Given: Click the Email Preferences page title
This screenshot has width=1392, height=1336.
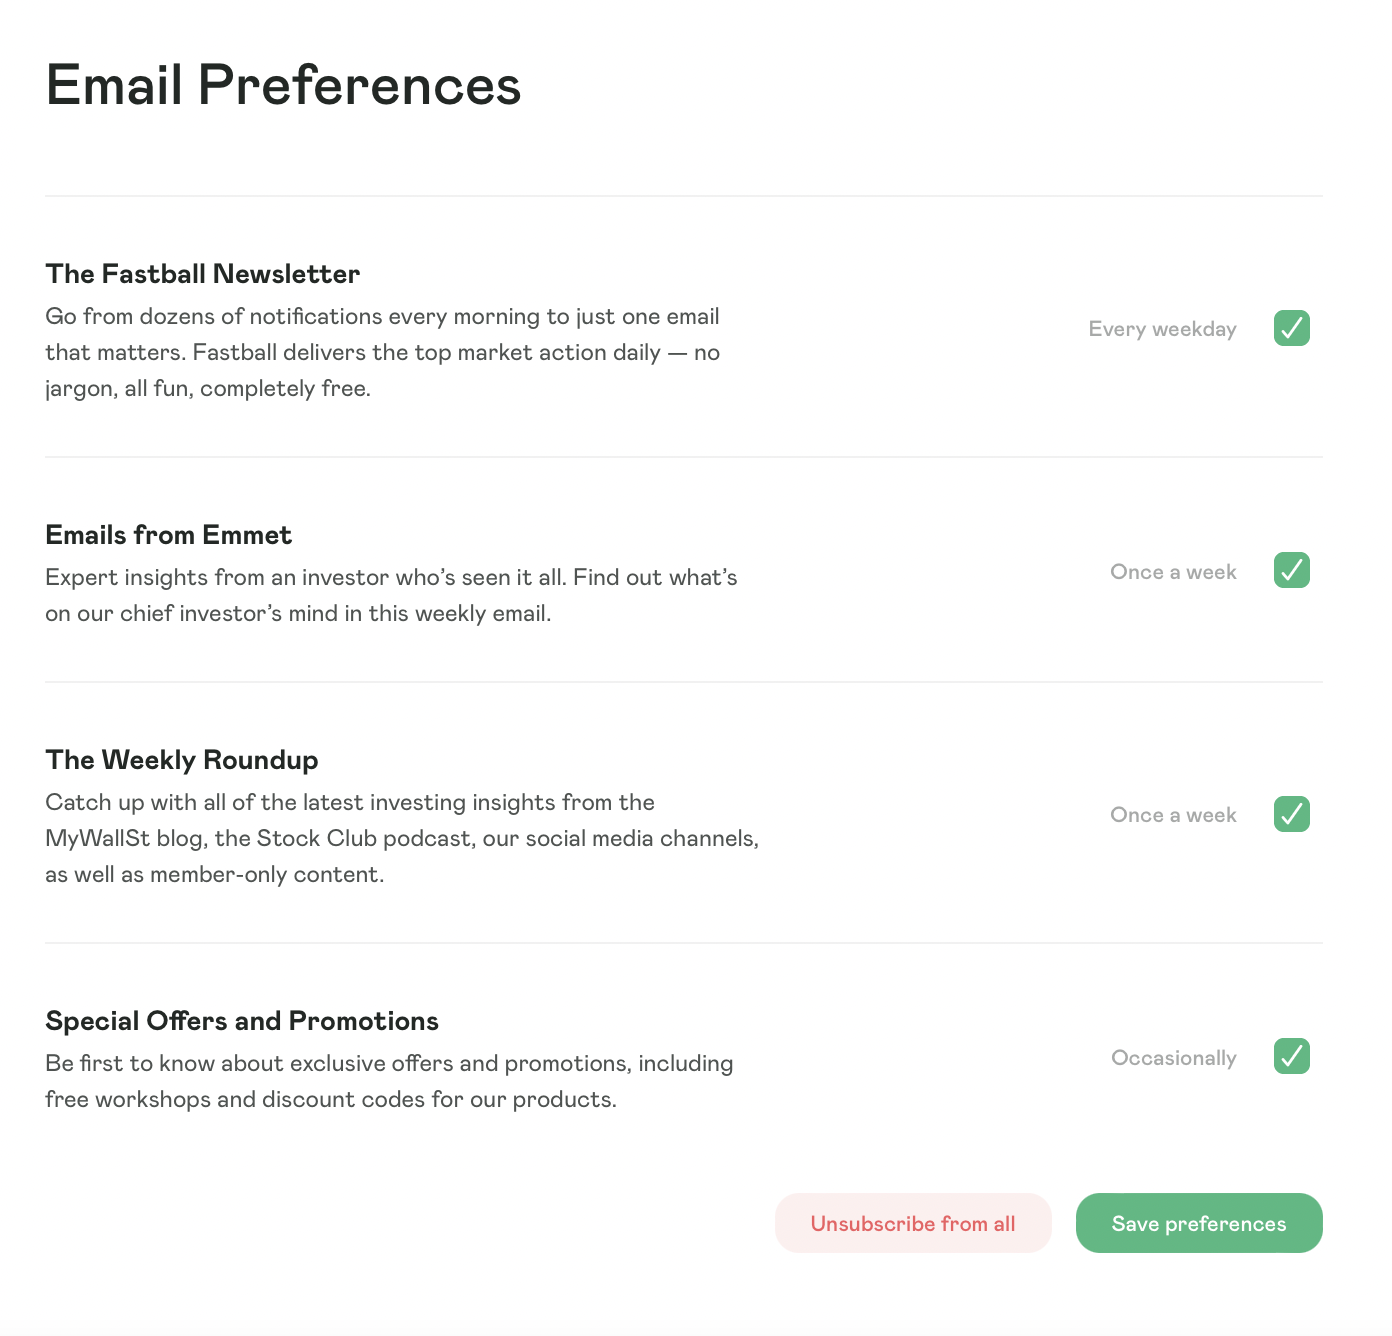Looking at the screenshot, I should [x=283, y=85].
